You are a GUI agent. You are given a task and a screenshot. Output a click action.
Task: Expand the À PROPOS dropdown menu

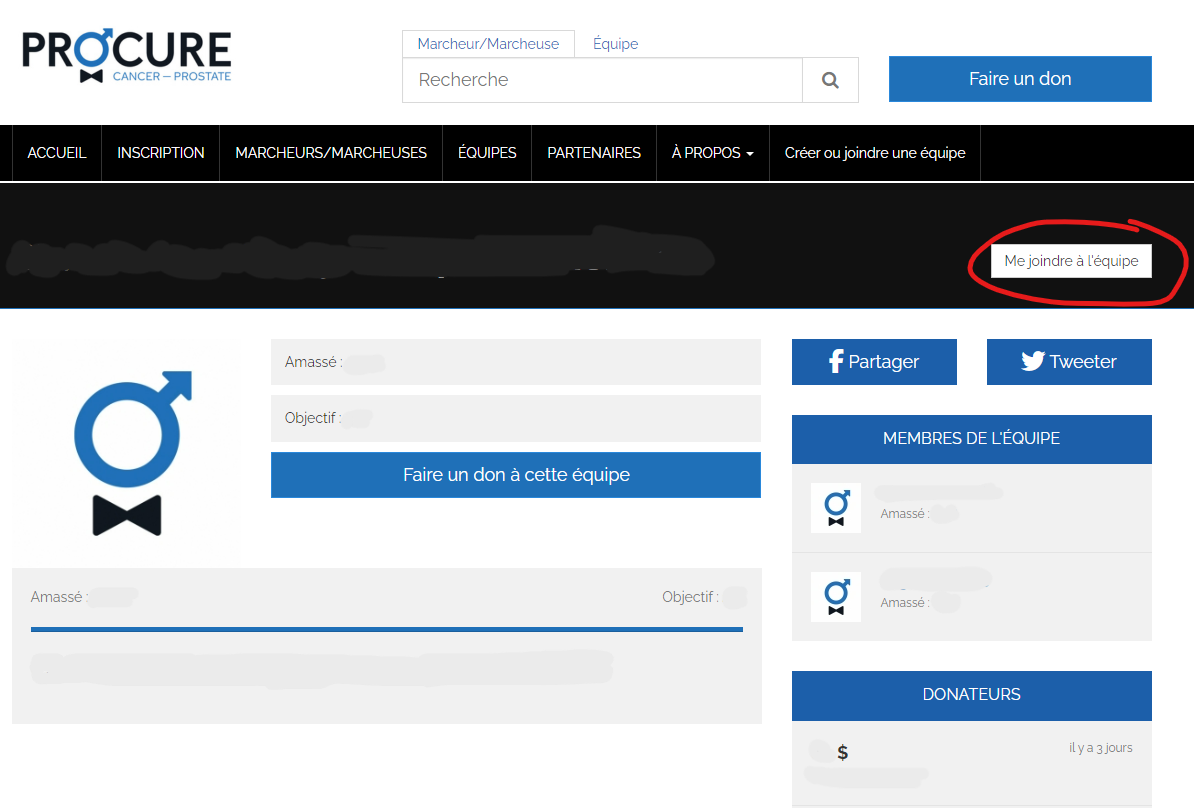(x=712, y=153)
